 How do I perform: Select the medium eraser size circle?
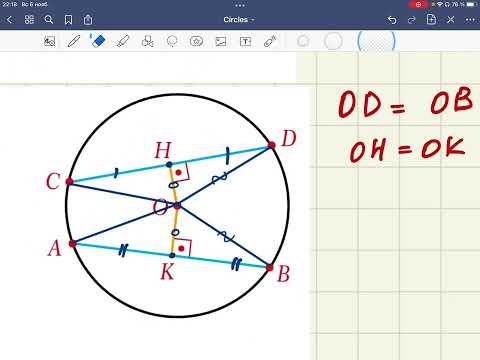point(333,41)
